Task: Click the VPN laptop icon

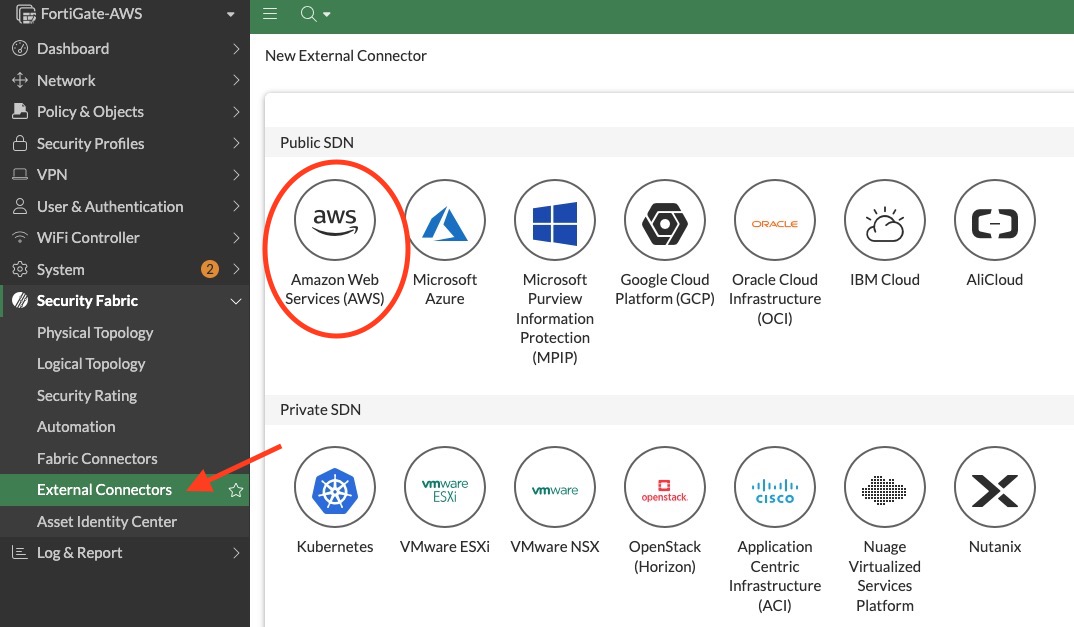Action: tap(20, 174)
